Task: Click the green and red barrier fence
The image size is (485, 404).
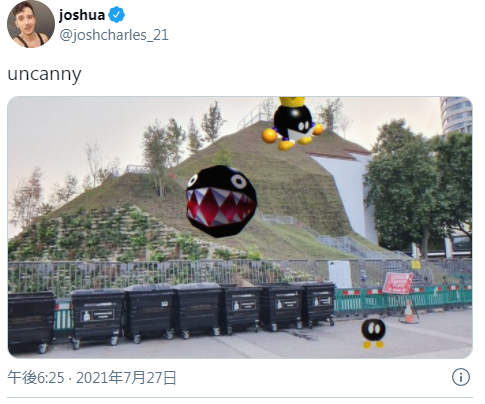Action: (403, 301)
